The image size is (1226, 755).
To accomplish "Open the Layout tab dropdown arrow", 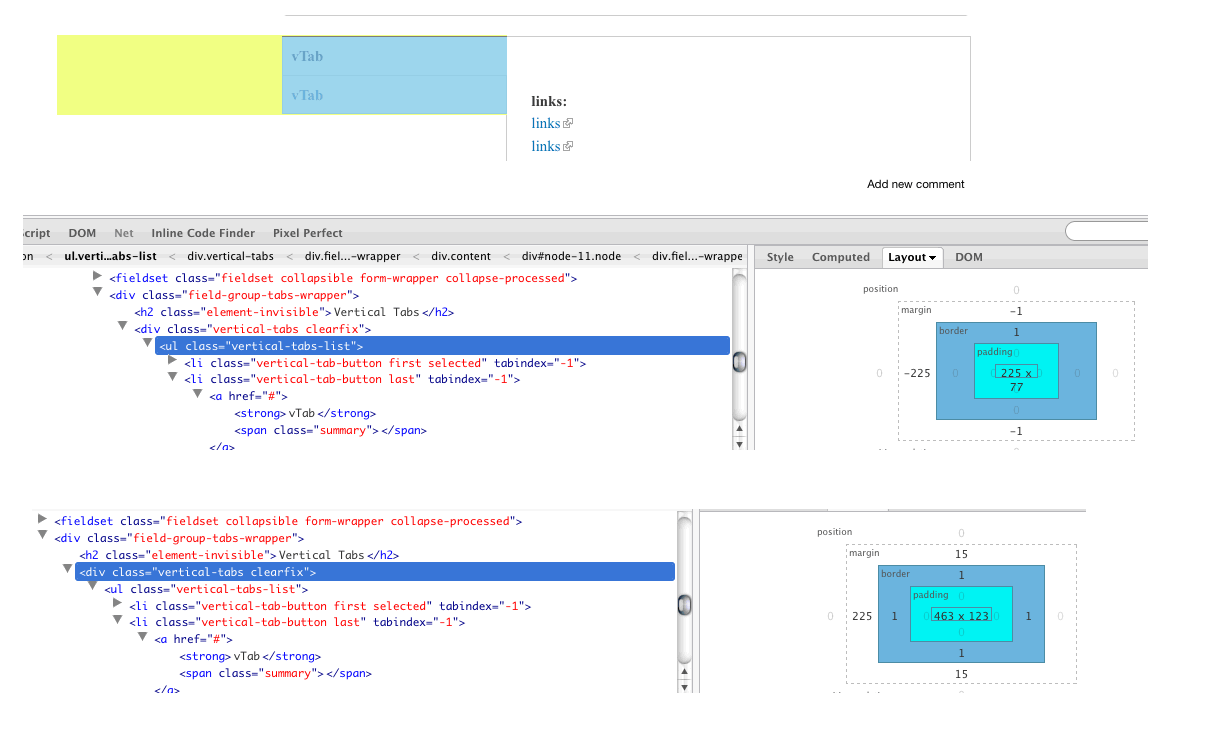I will click(x=932, y=257).
